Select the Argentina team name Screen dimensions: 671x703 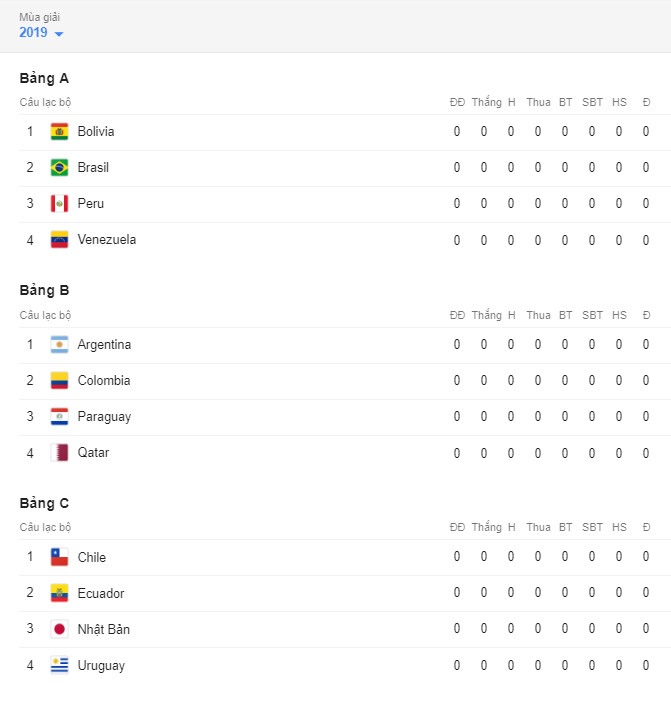click(x=104, y=345)
